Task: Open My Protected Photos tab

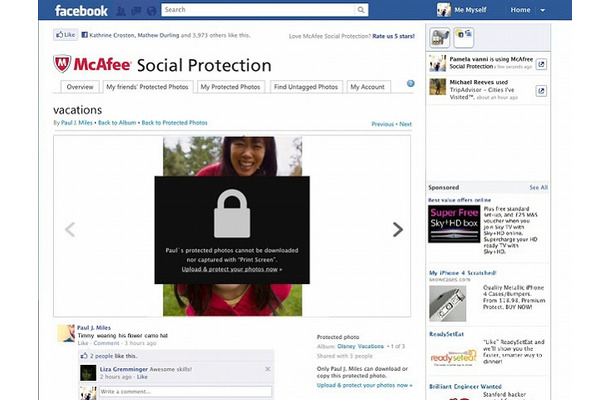Action: click(230, 87)
